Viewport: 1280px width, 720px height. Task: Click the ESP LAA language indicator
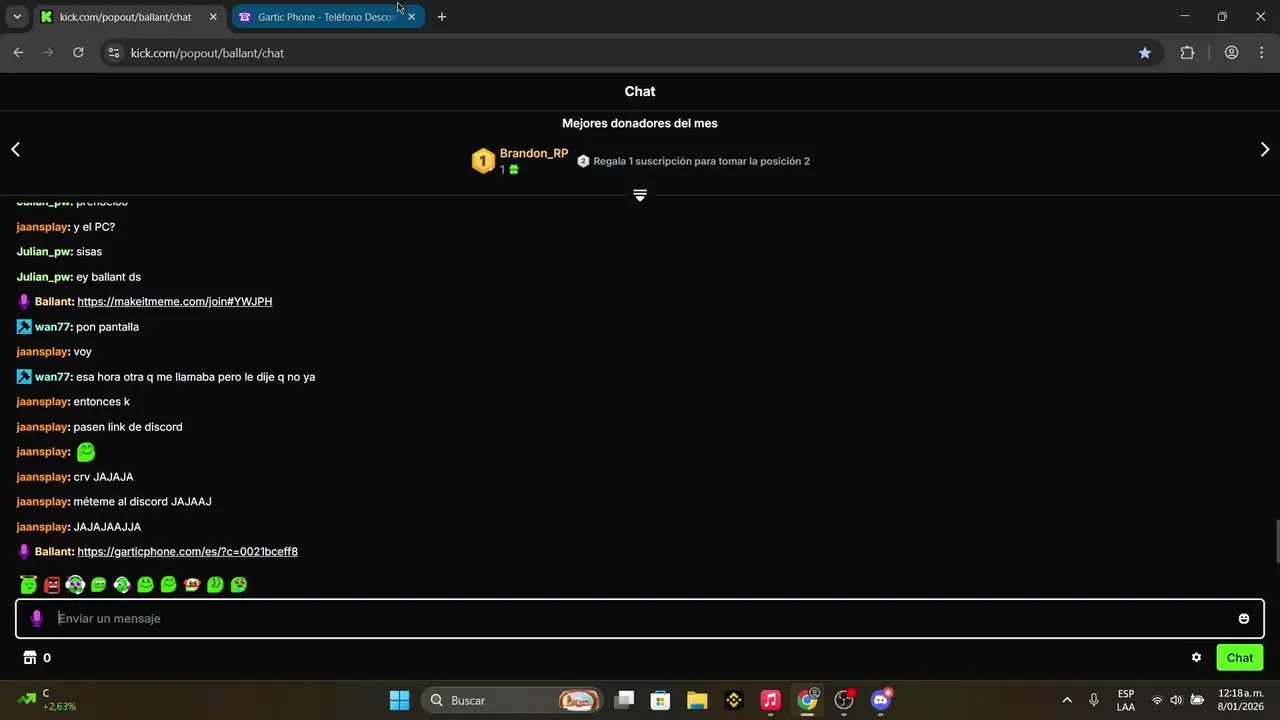tap(1126, 700)
